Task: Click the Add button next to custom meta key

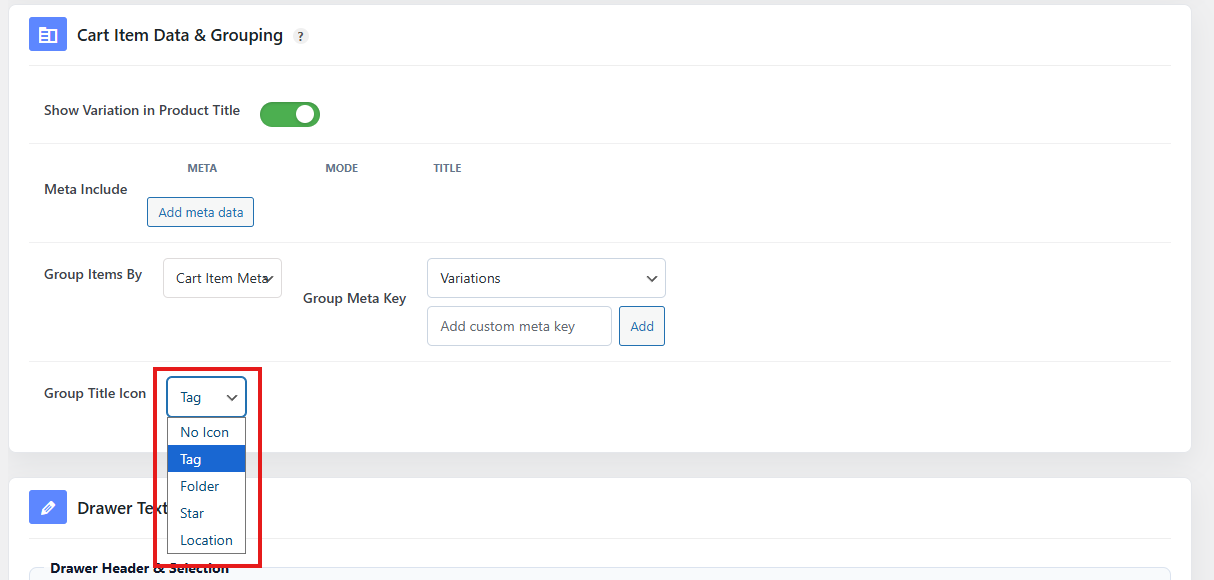Action: coord(642,326)
